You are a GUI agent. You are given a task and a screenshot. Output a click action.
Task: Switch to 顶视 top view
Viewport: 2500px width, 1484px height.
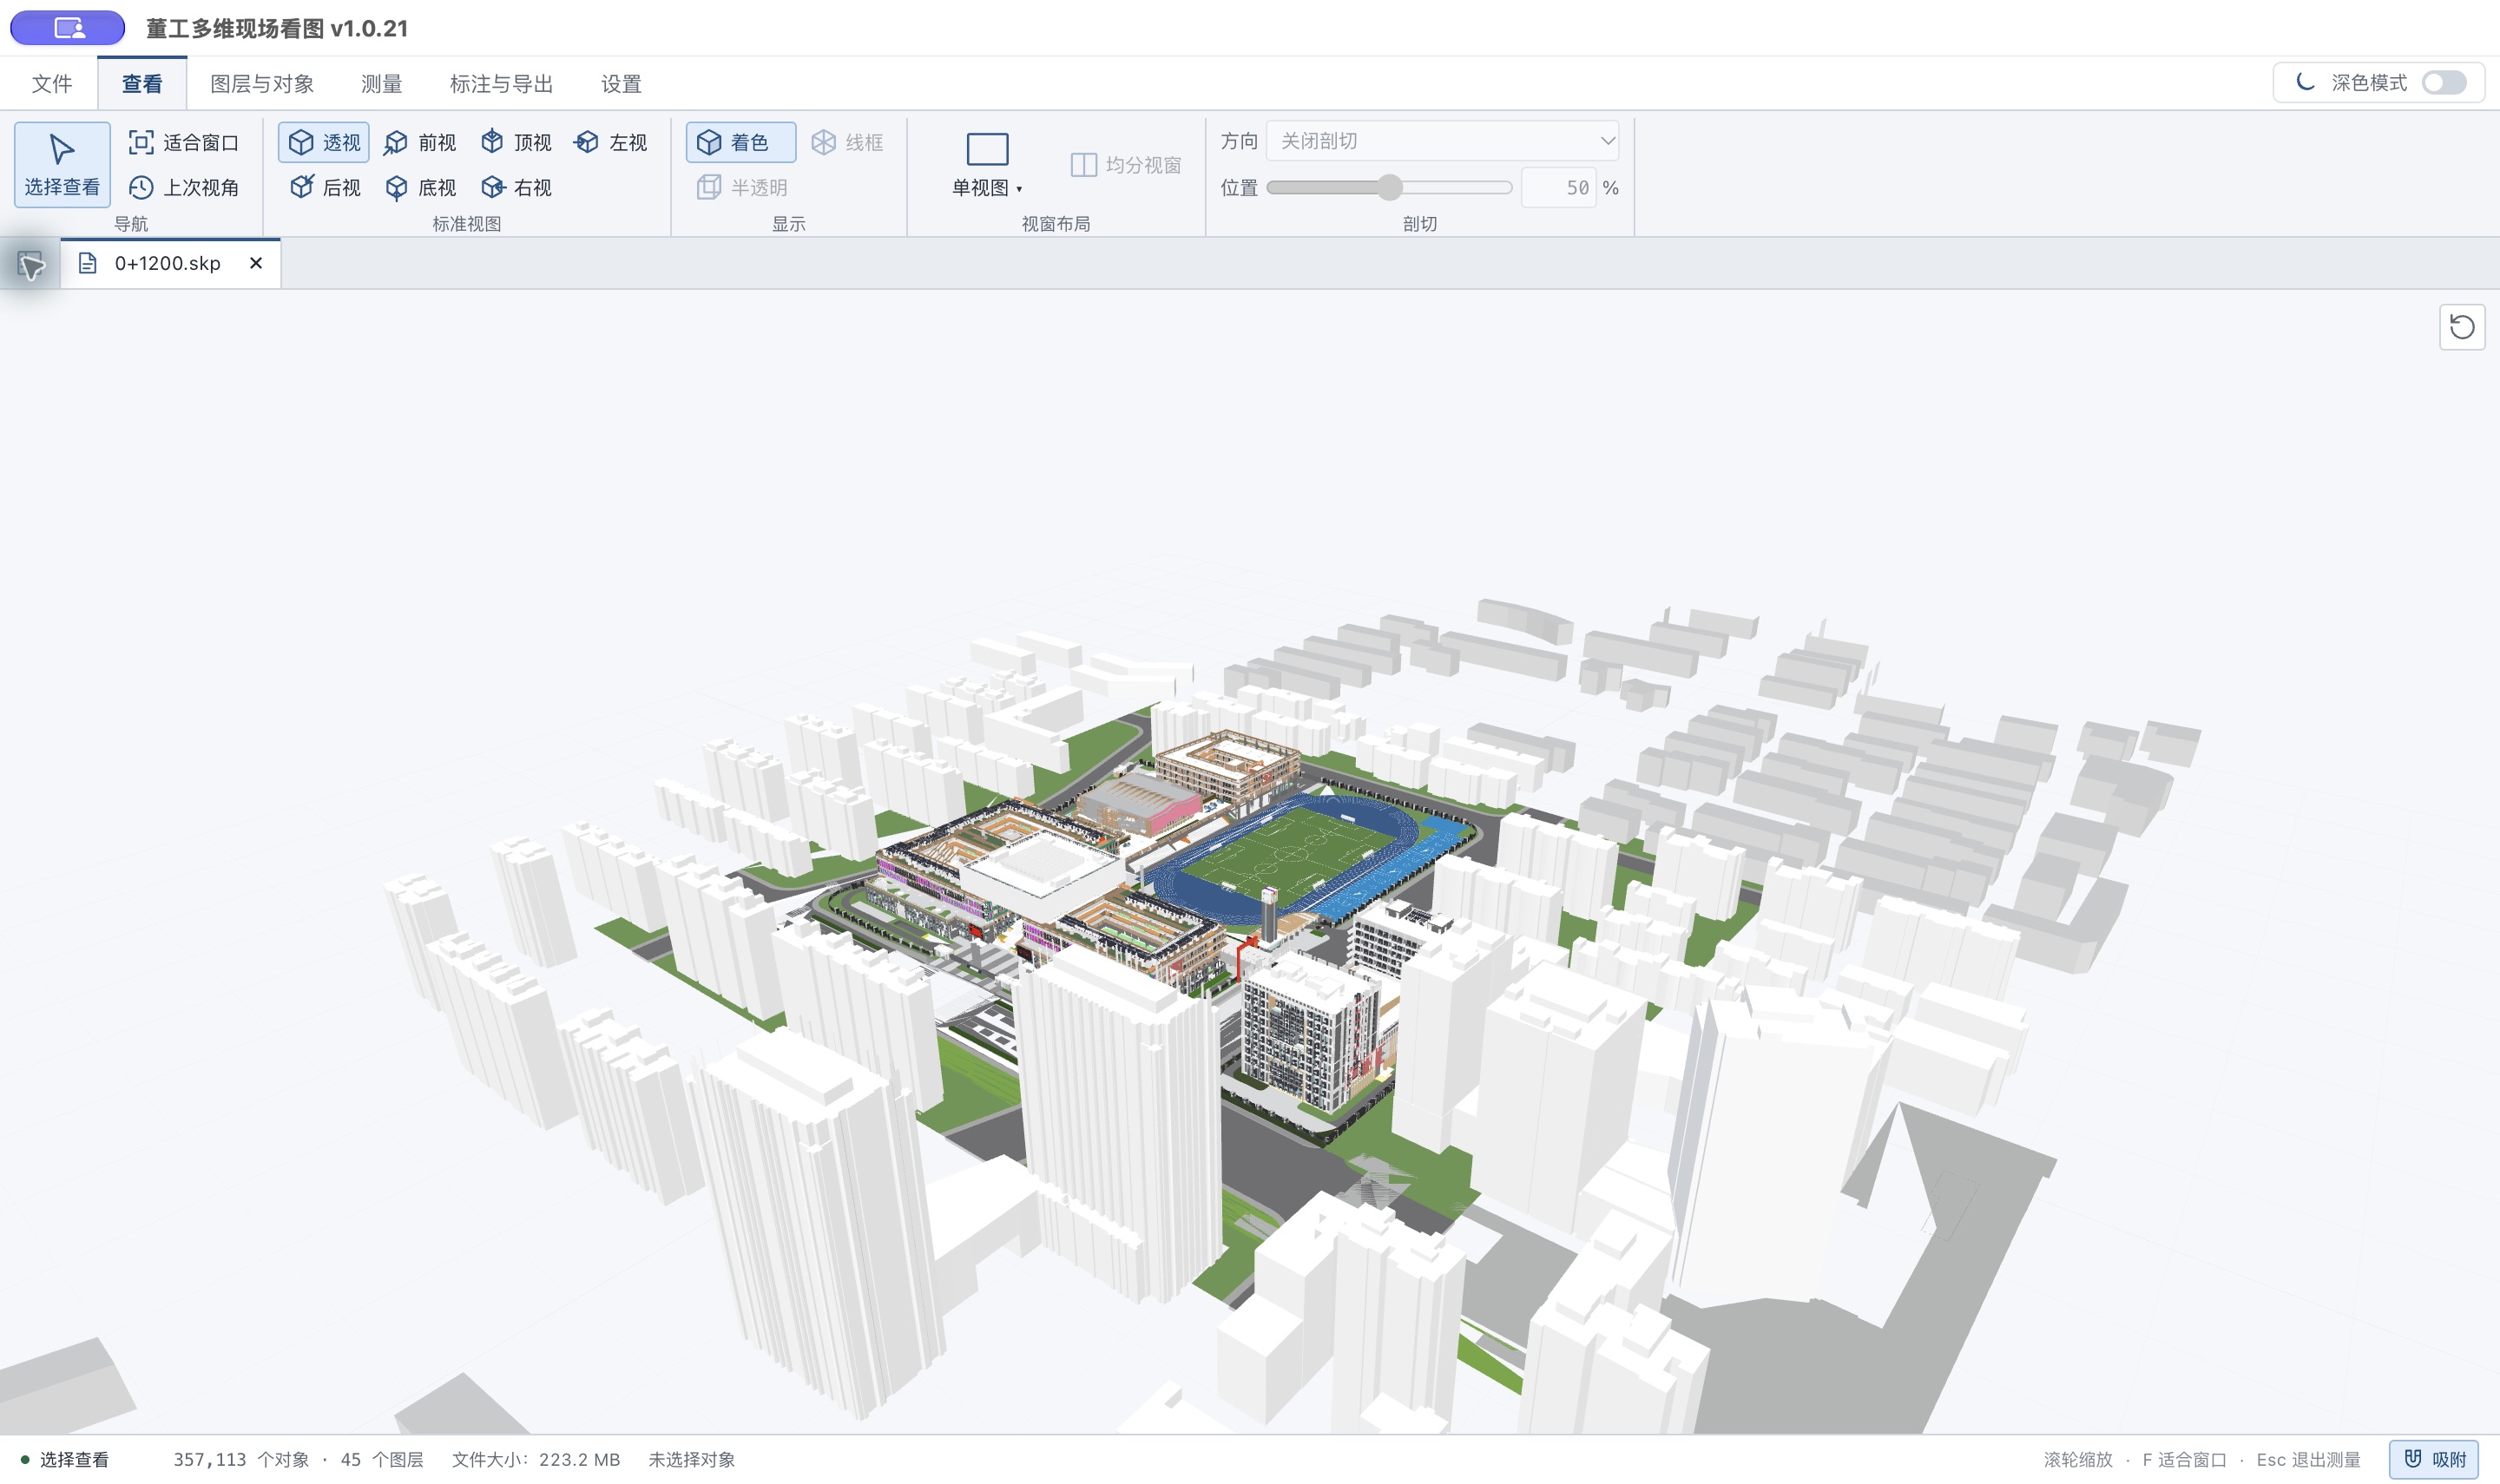[516, 142]
